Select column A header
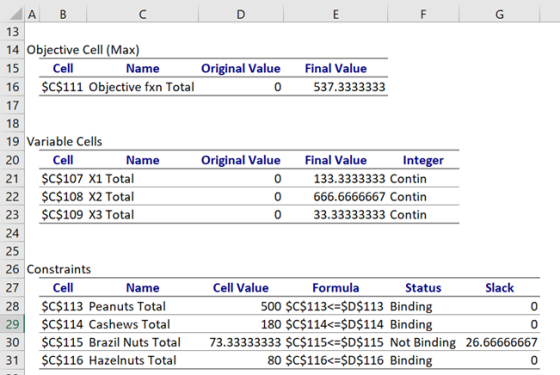The width and height of the screenshot is (560, 375). (x=32, y=14)
